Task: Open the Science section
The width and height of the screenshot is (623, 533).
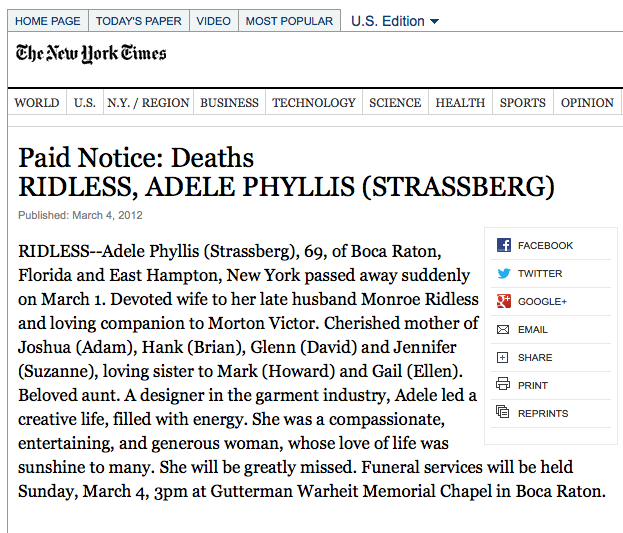Action: click(x=395, y=103)
